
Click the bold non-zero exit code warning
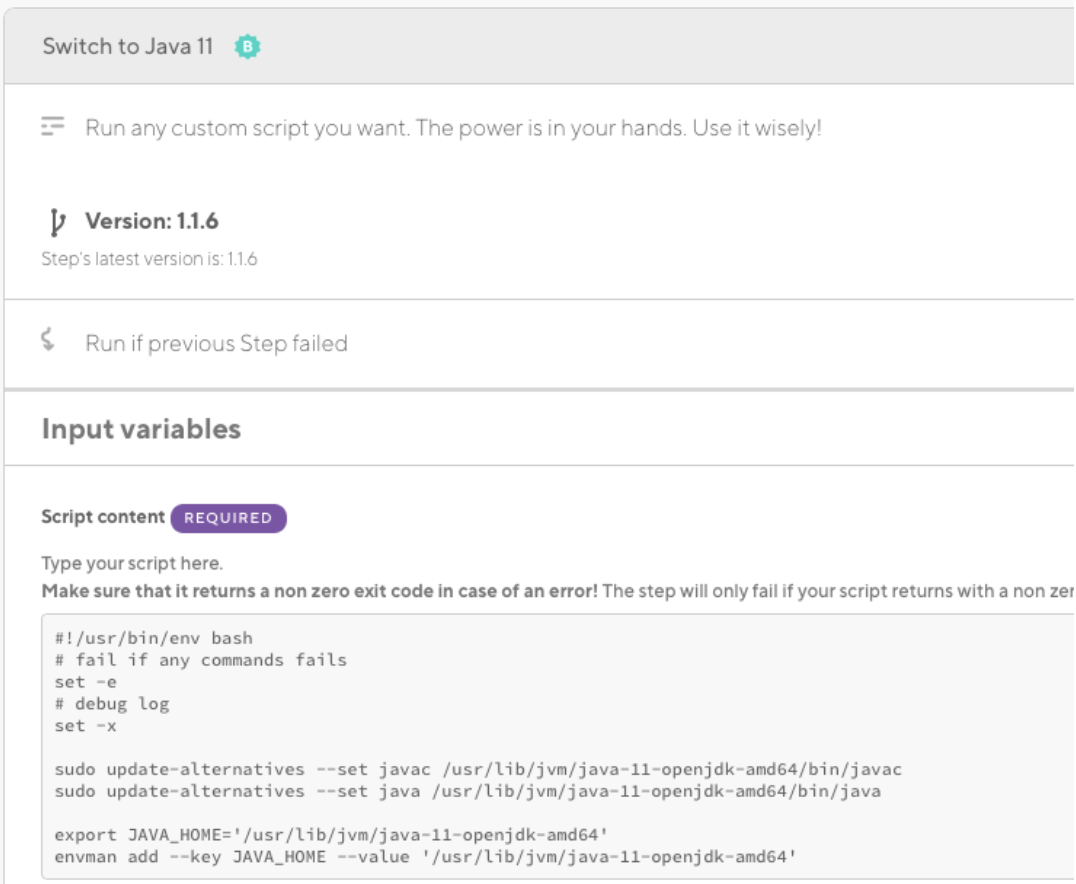pos(320,590)
